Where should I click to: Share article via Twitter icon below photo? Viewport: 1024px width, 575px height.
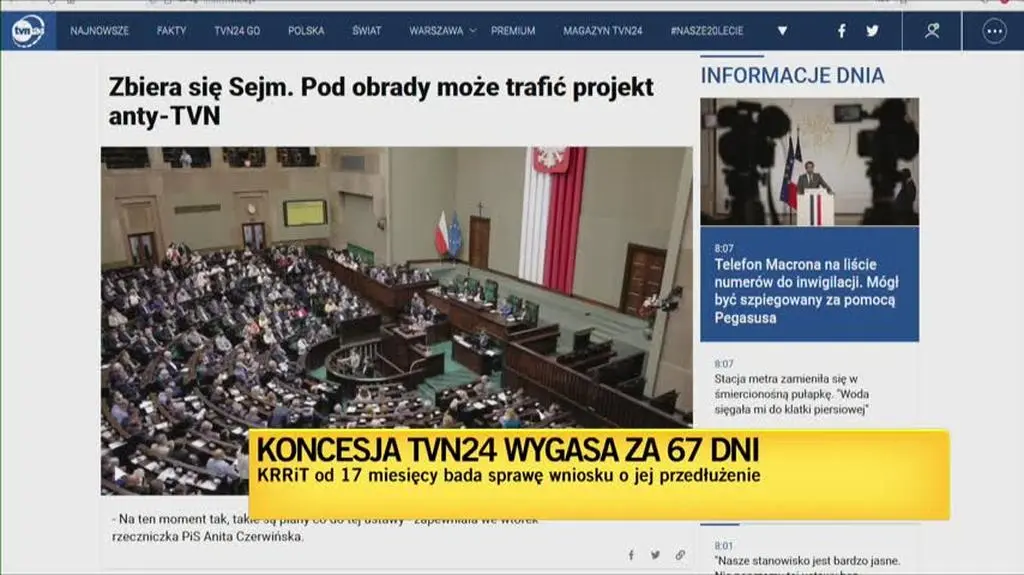click(655, 555)
